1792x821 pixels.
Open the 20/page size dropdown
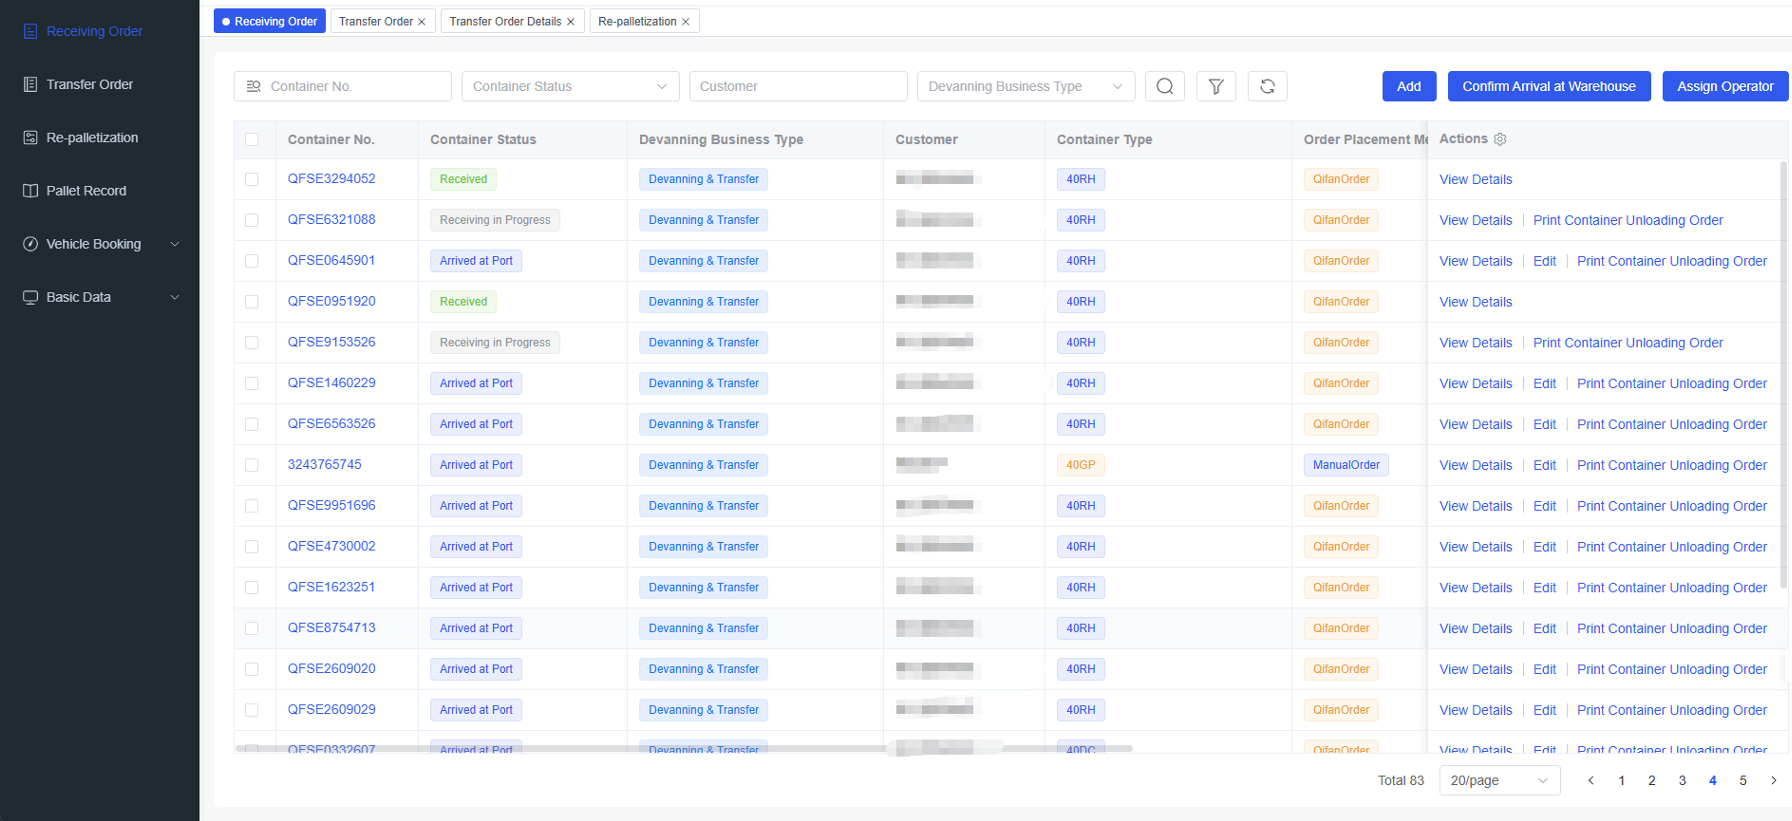1499,780
